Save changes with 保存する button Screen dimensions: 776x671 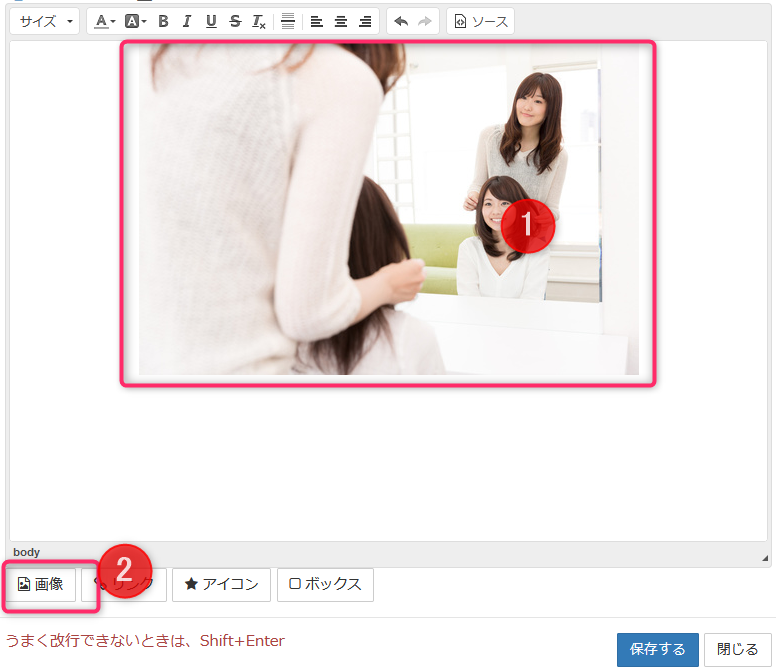657,650
